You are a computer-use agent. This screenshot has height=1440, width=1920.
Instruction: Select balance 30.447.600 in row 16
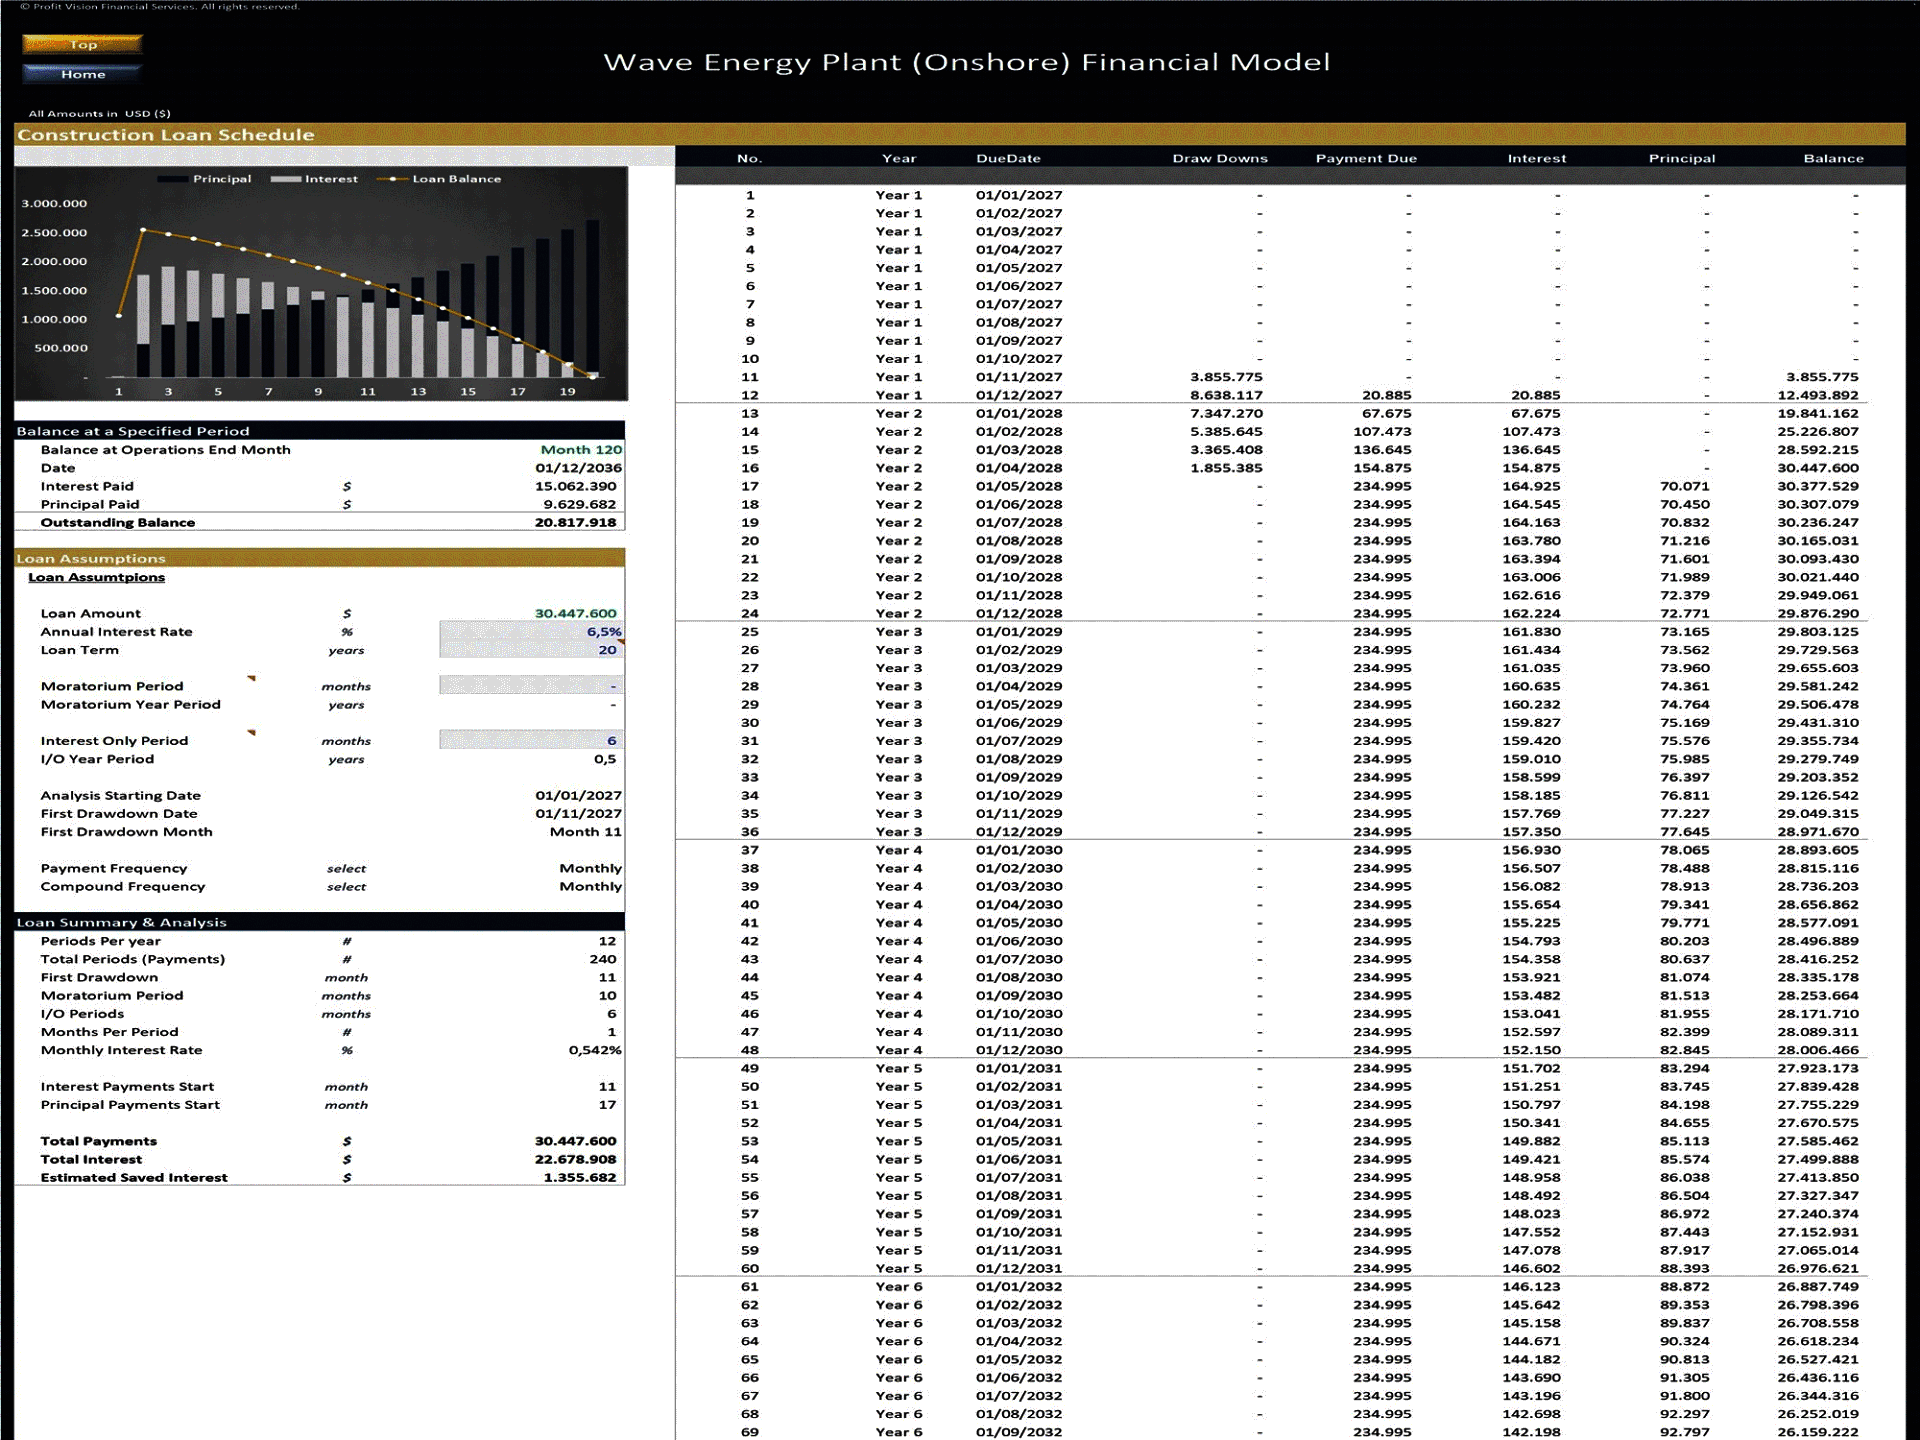click(x=1818, y=468)
